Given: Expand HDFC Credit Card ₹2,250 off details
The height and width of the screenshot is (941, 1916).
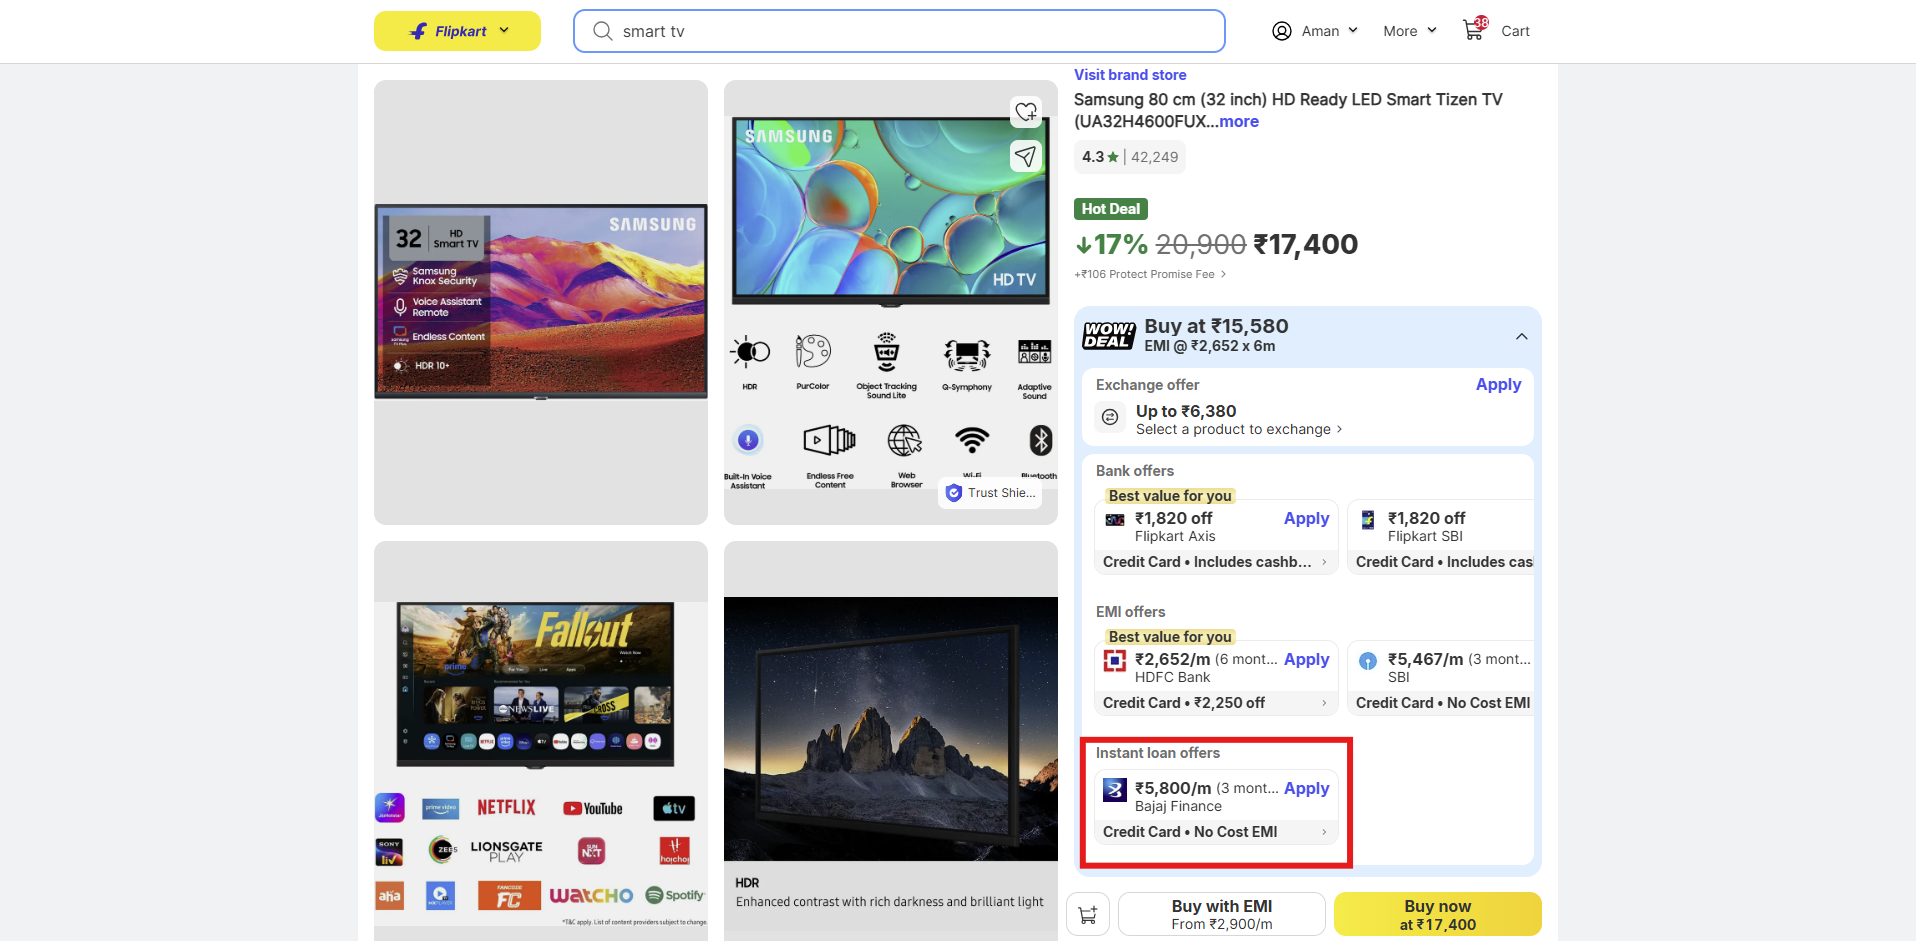Looking at the screenshot, I should 1324,703.
